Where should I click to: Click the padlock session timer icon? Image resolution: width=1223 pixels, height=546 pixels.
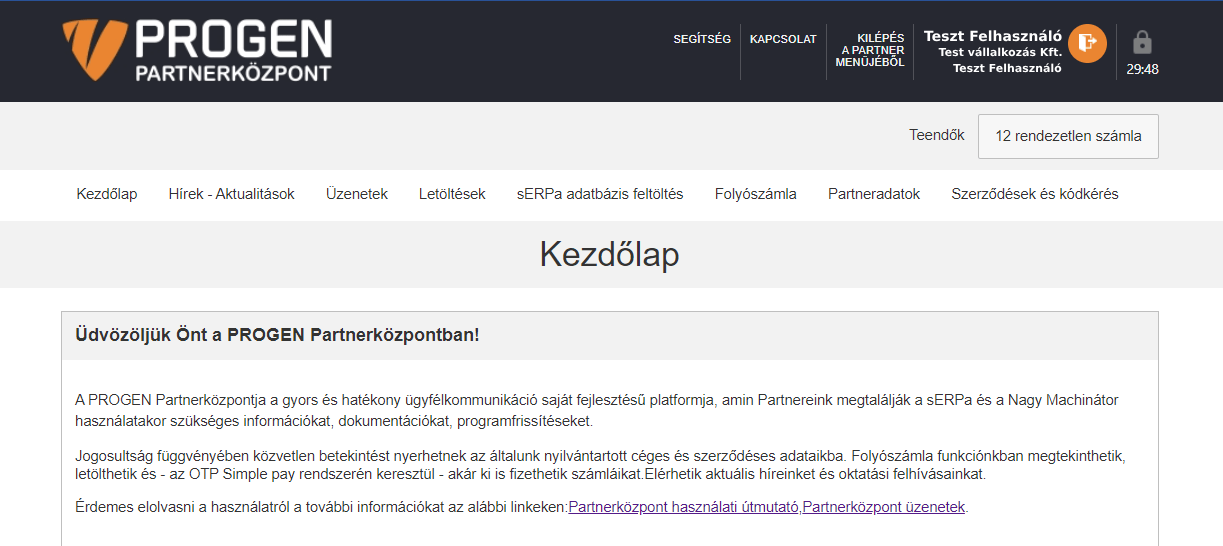pos(1142,42)
